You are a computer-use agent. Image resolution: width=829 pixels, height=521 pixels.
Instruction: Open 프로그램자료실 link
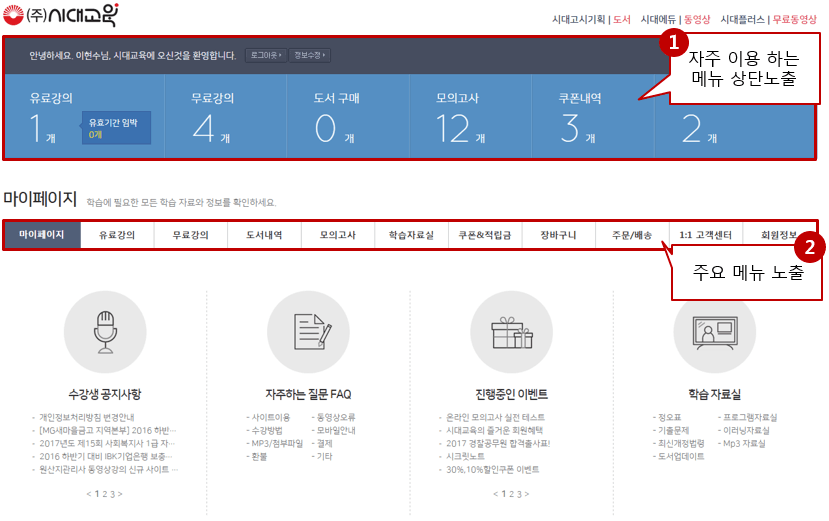(750, 417)
